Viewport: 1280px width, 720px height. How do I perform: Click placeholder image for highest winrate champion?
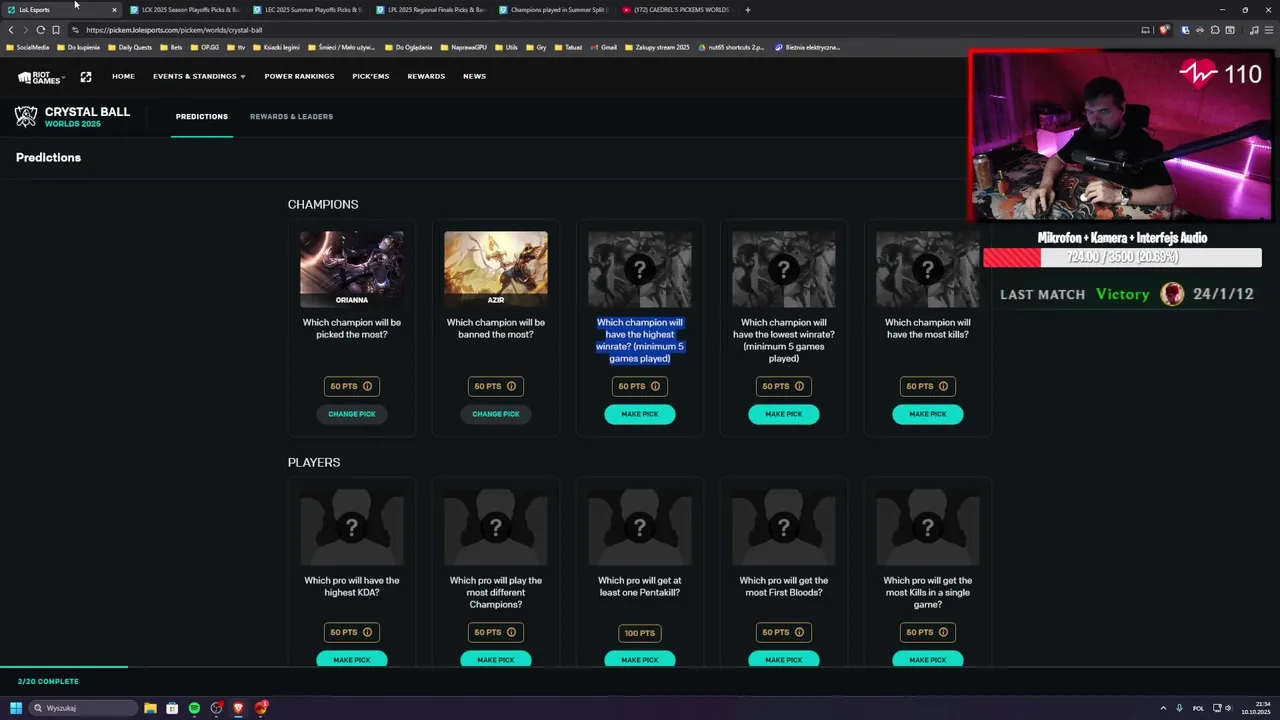640,269
